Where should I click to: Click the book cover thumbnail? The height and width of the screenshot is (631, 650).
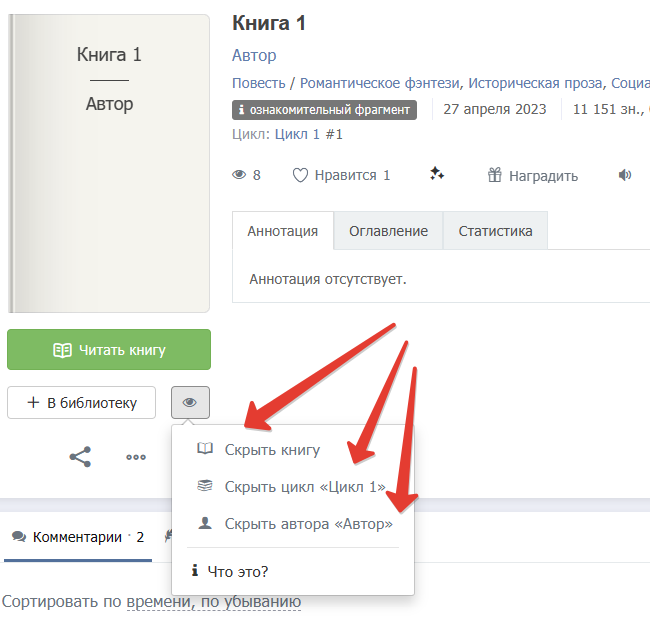tap(109, 164)
